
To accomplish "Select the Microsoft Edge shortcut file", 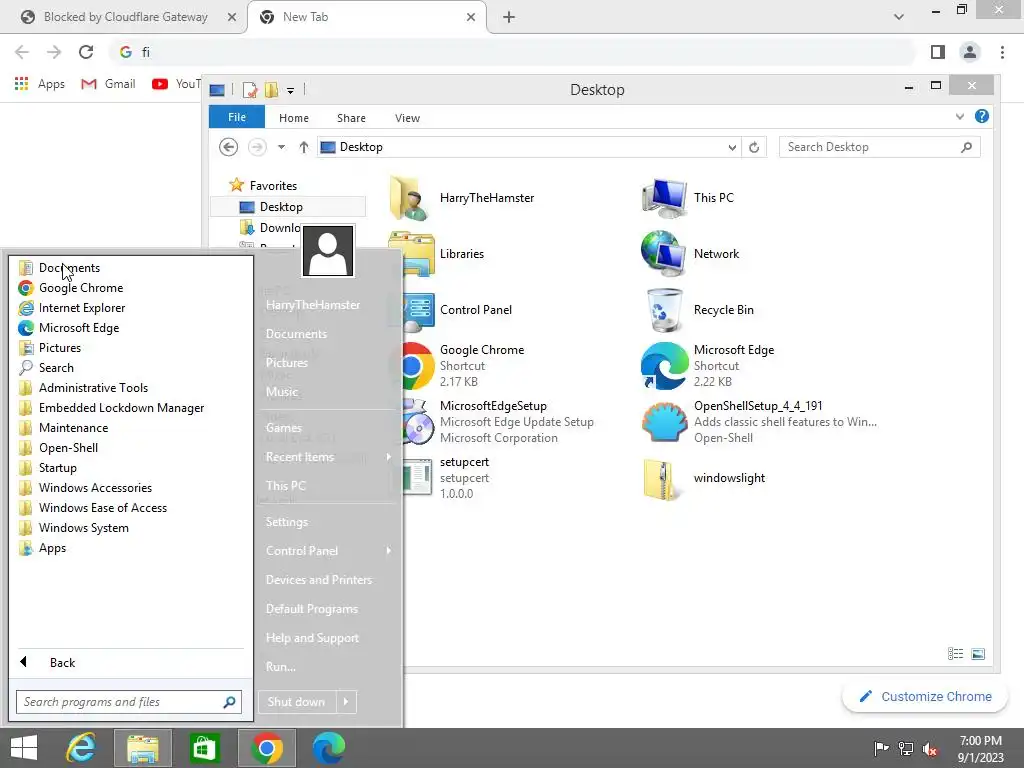I will coord(708,366).
